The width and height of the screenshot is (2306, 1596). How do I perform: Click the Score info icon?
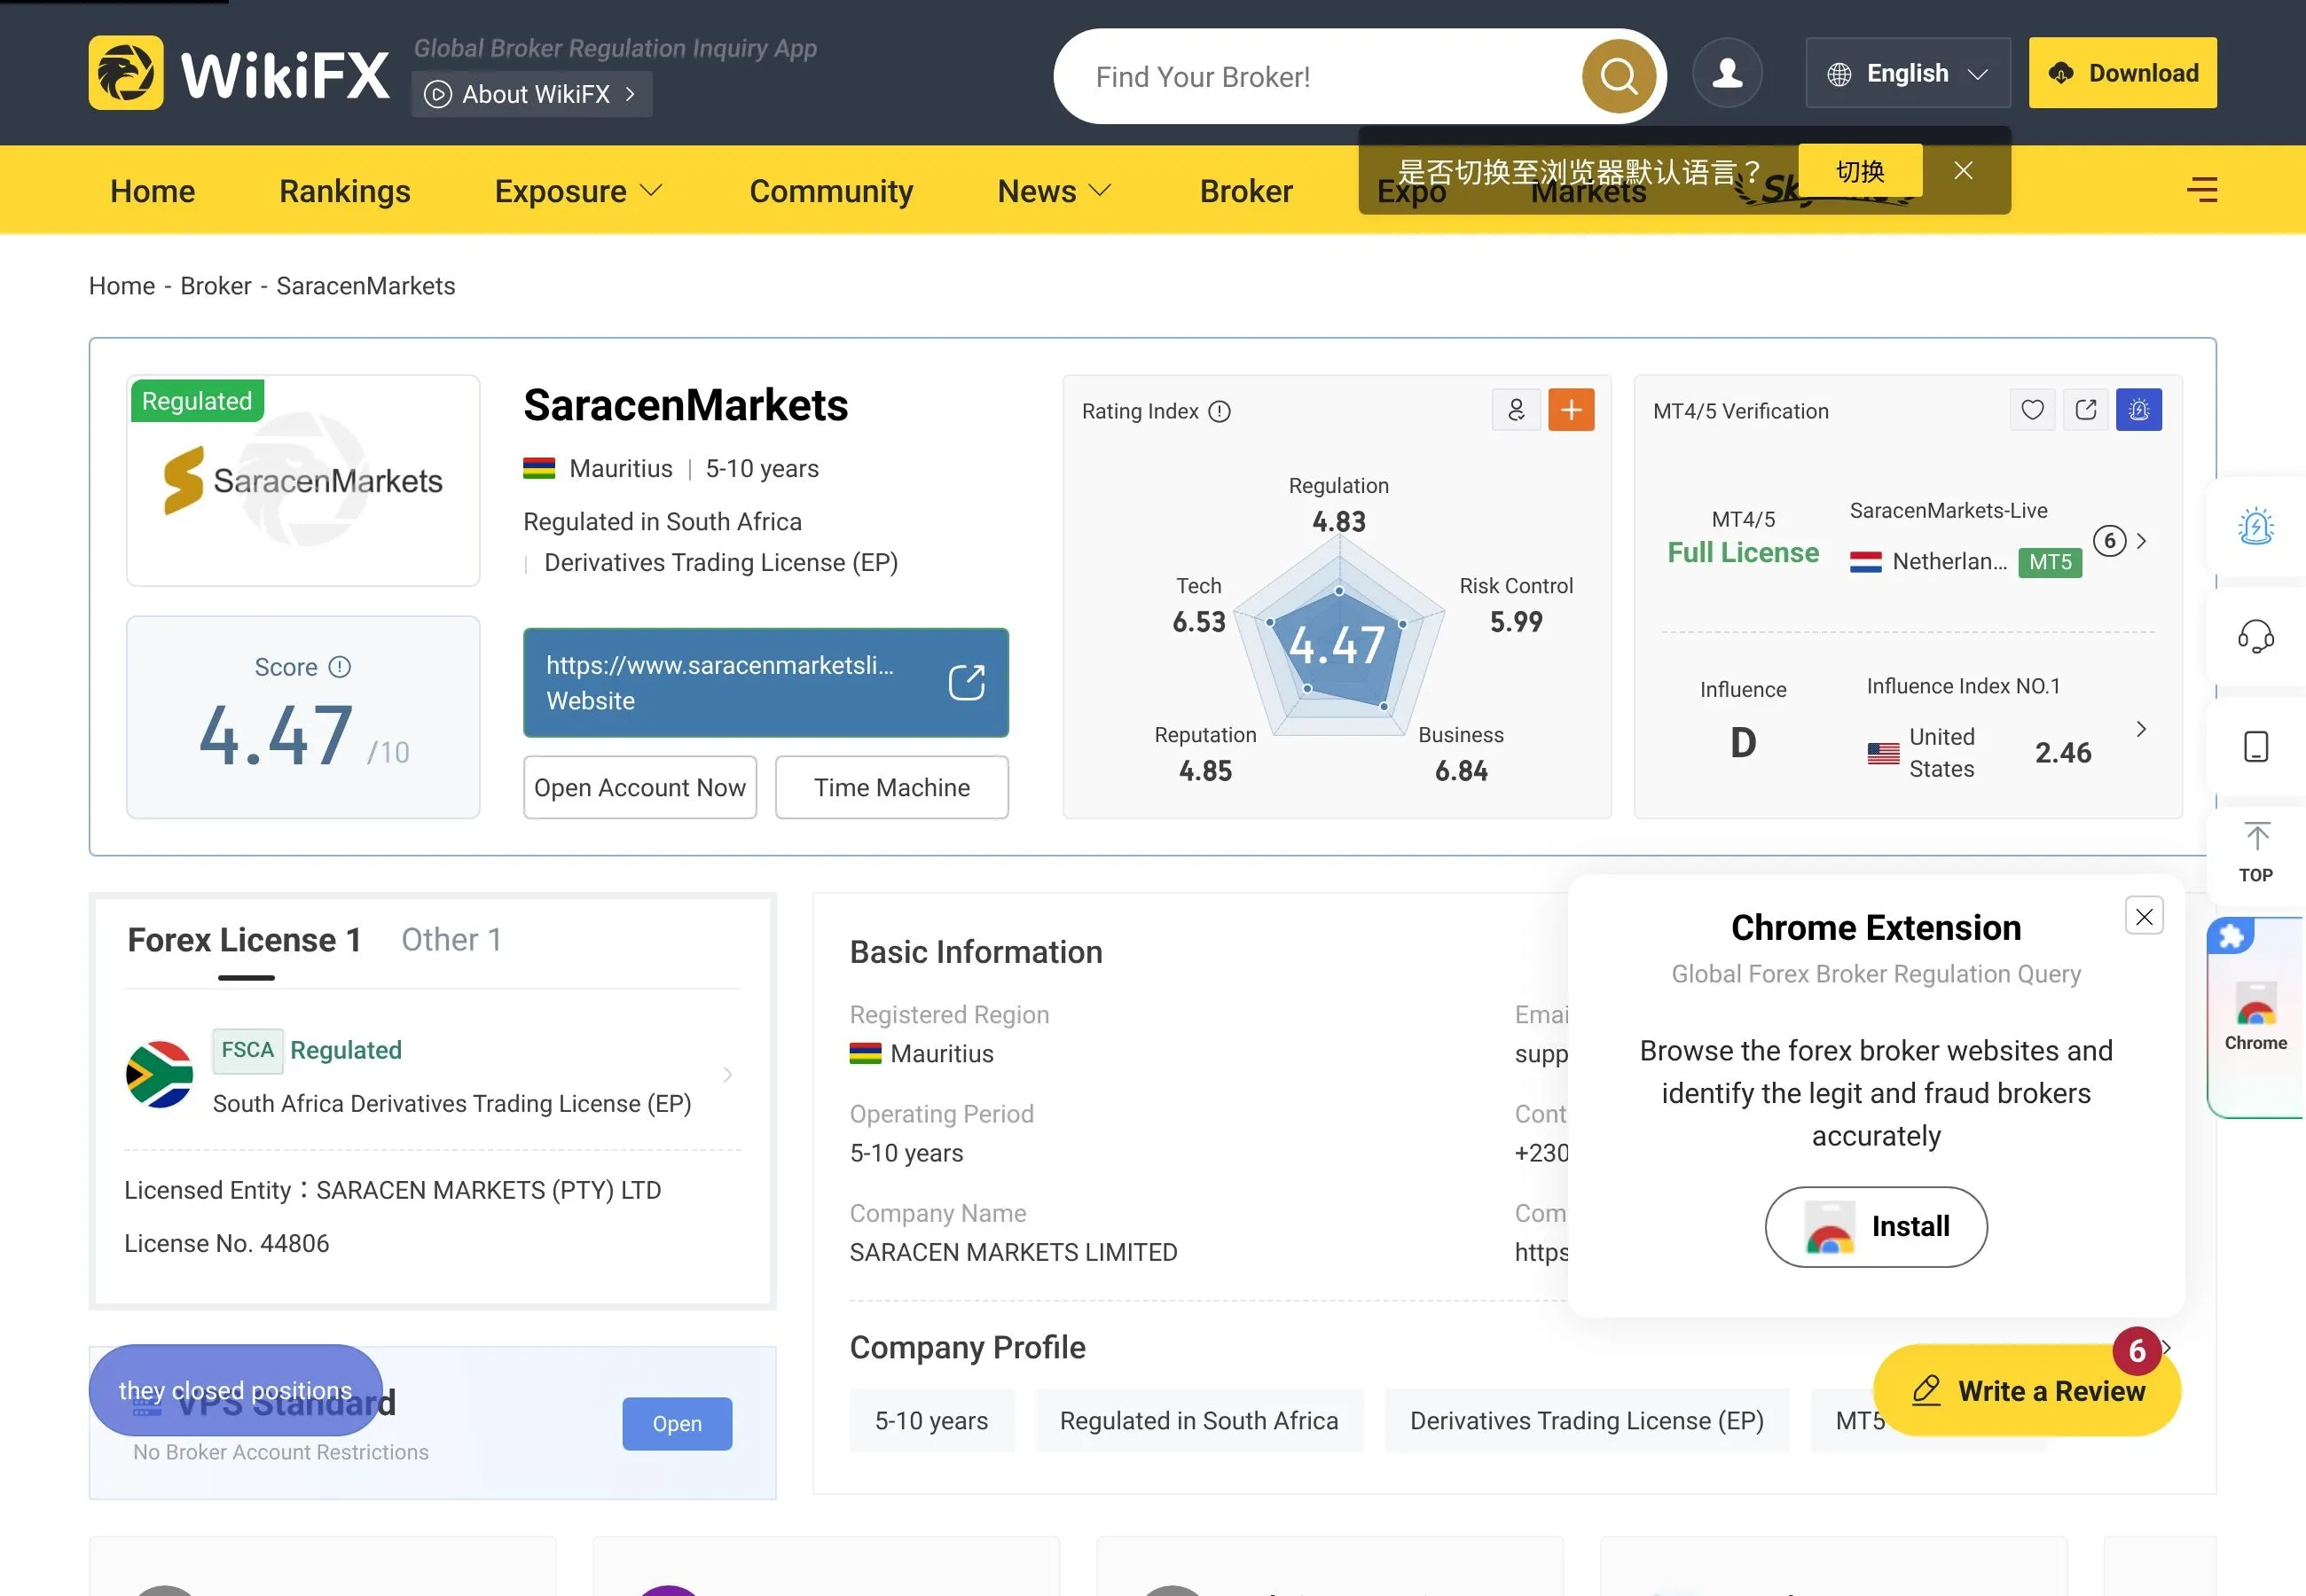340,667
